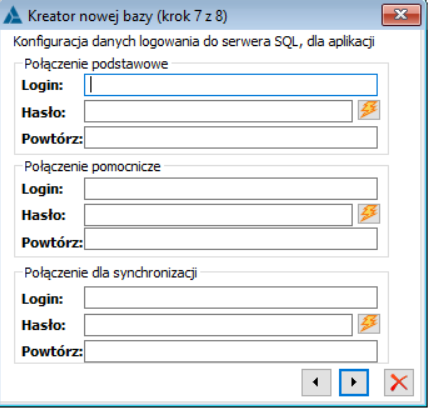This screenshot has width=429, height=411.
Task: Click the 'Połączenie dla synchronizacji' group label
Action: pyautogui.click(x=111, y=273)
